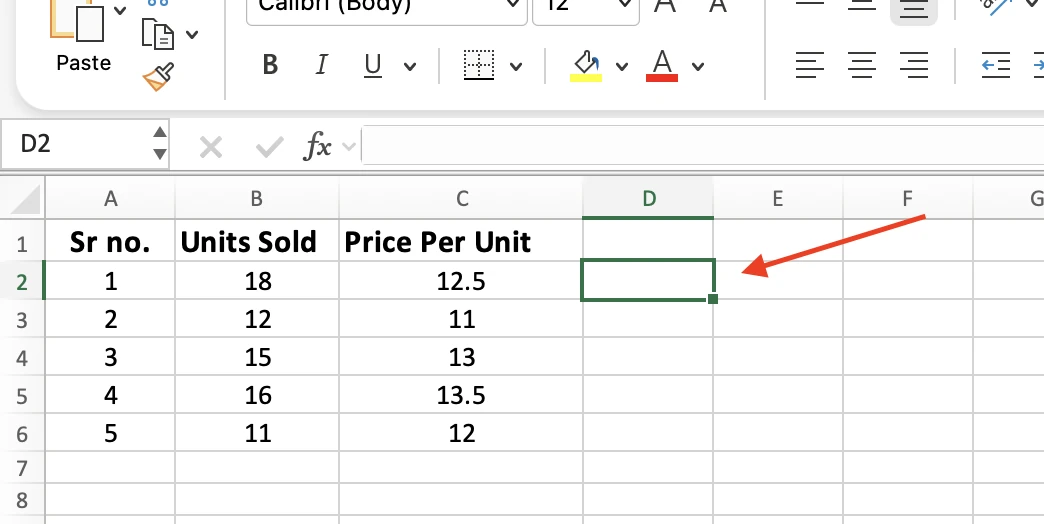Click the Enter checkmark icon in formula bar
The image size is (1044, 524).
270,147
